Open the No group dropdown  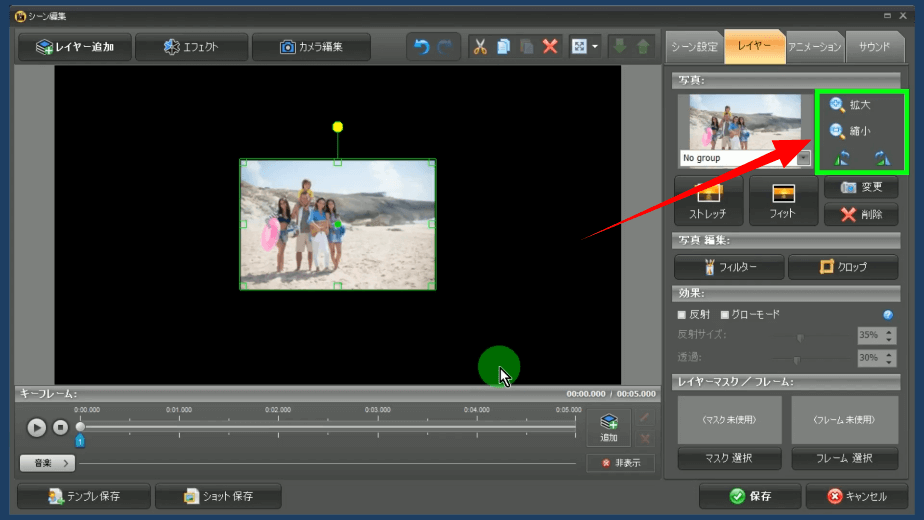pyautogui.click(x=803, y=158)
